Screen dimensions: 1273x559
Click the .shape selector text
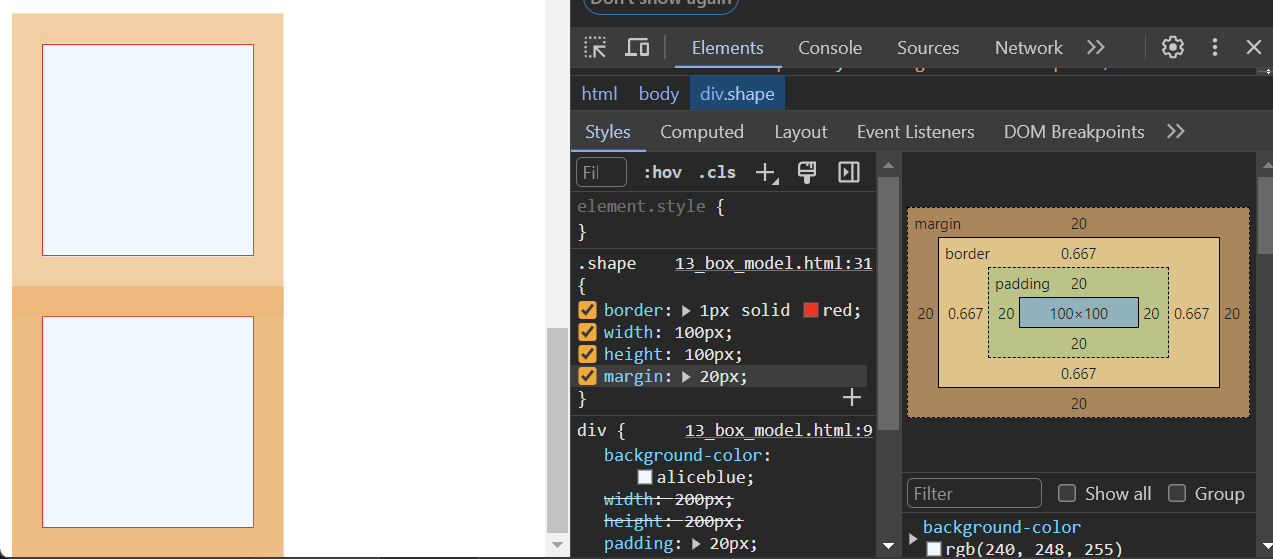coord(606,264)
